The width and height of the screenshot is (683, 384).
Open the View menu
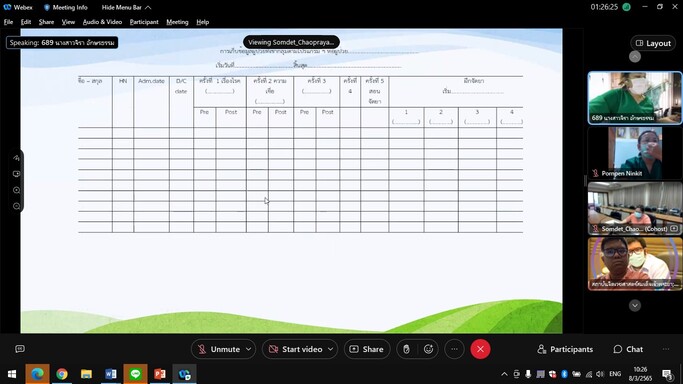68,22
